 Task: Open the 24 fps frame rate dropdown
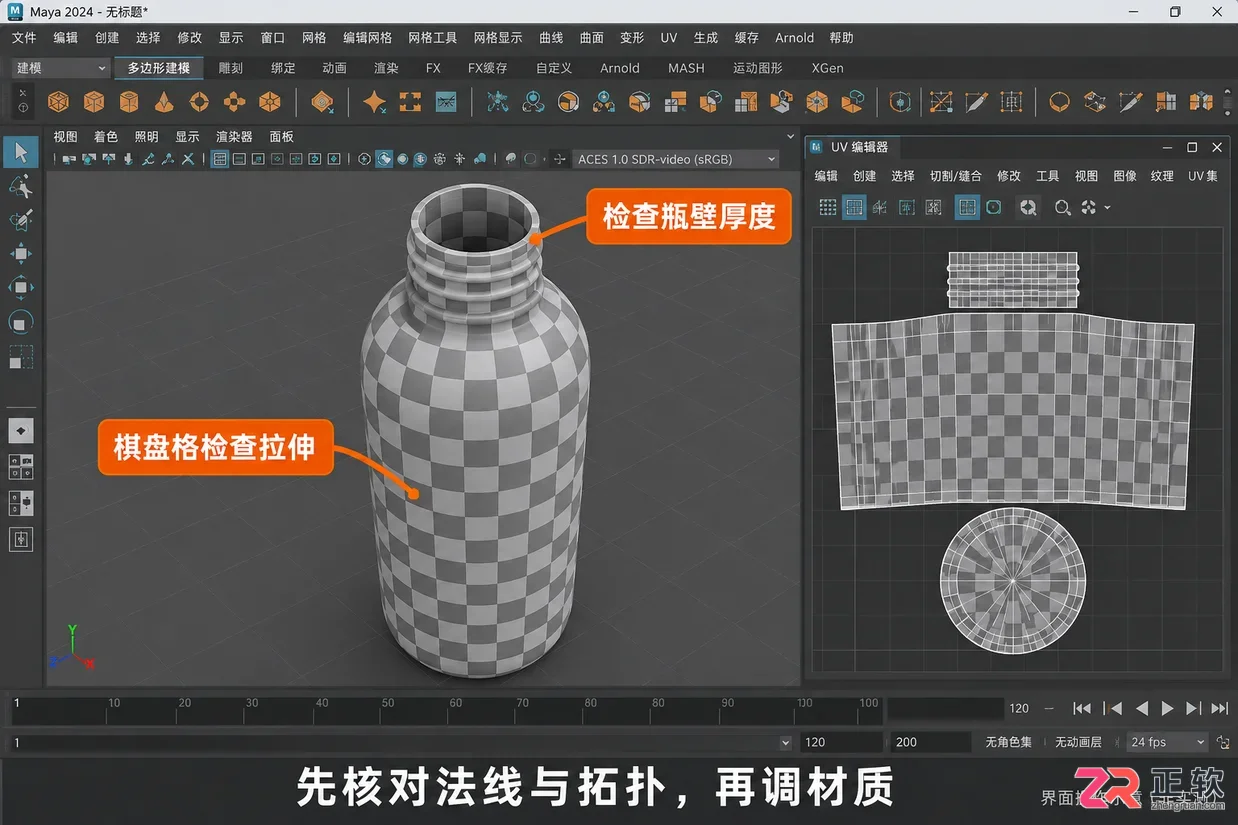pos(1167,742)
